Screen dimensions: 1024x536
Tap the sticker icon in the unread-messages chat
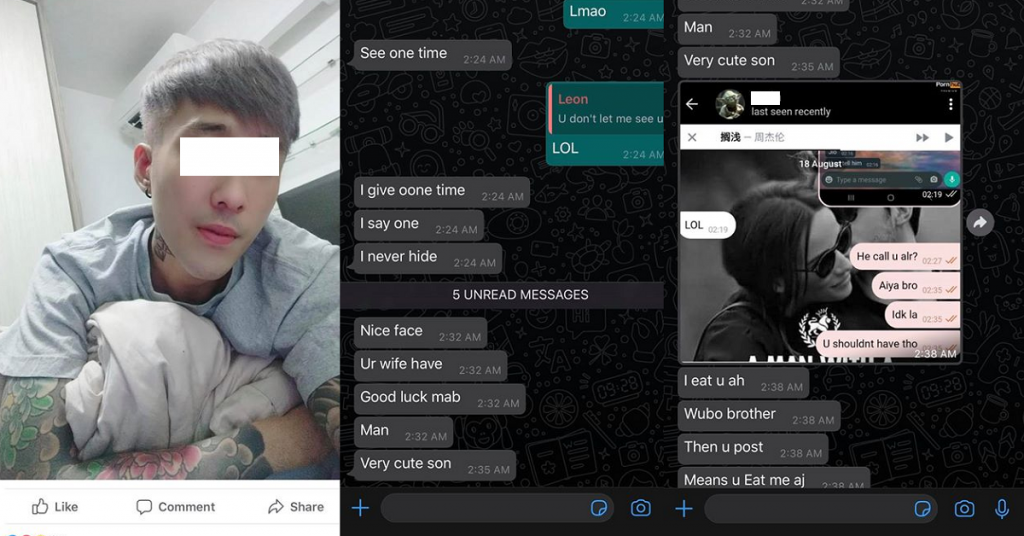point(598,508)
